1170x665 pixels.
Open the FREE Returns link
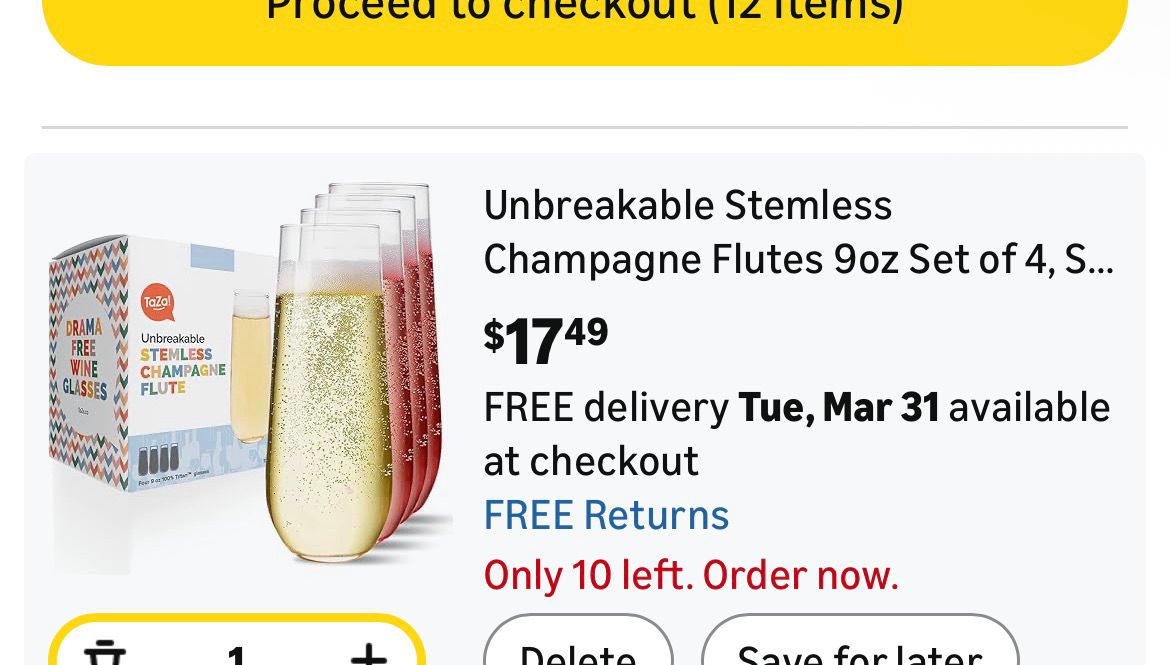pyautogui.click(x=606, y=515)
